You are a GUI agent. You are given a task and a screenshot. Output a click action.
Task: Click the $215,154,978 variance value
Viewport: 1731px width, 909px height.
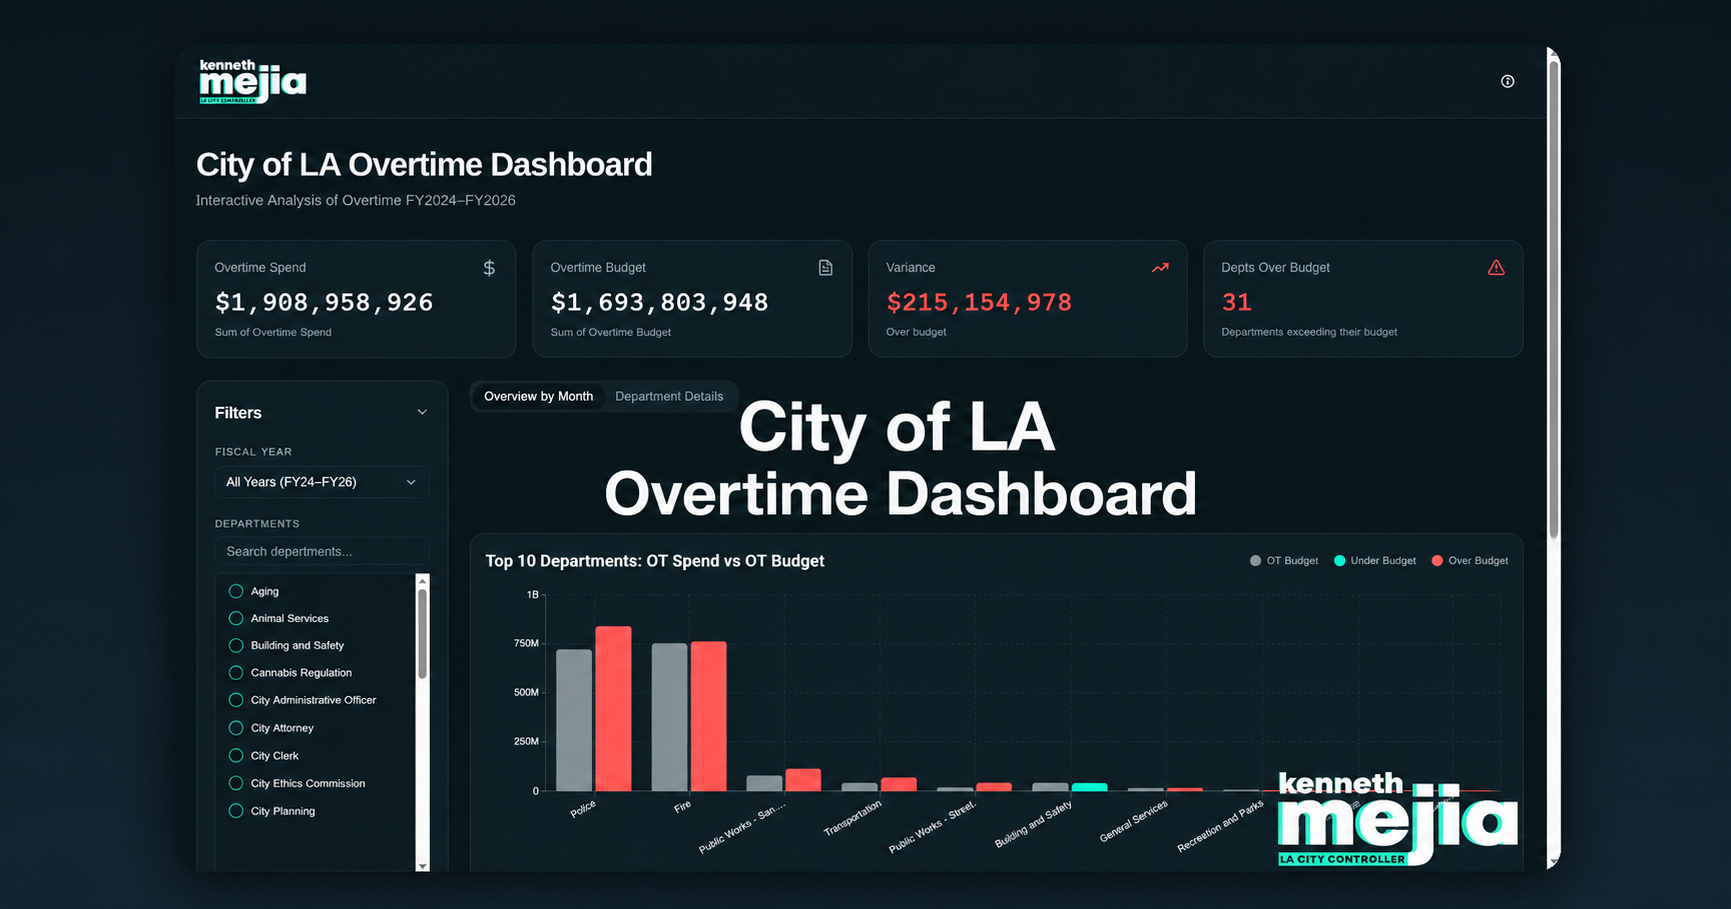click(979, 302)
